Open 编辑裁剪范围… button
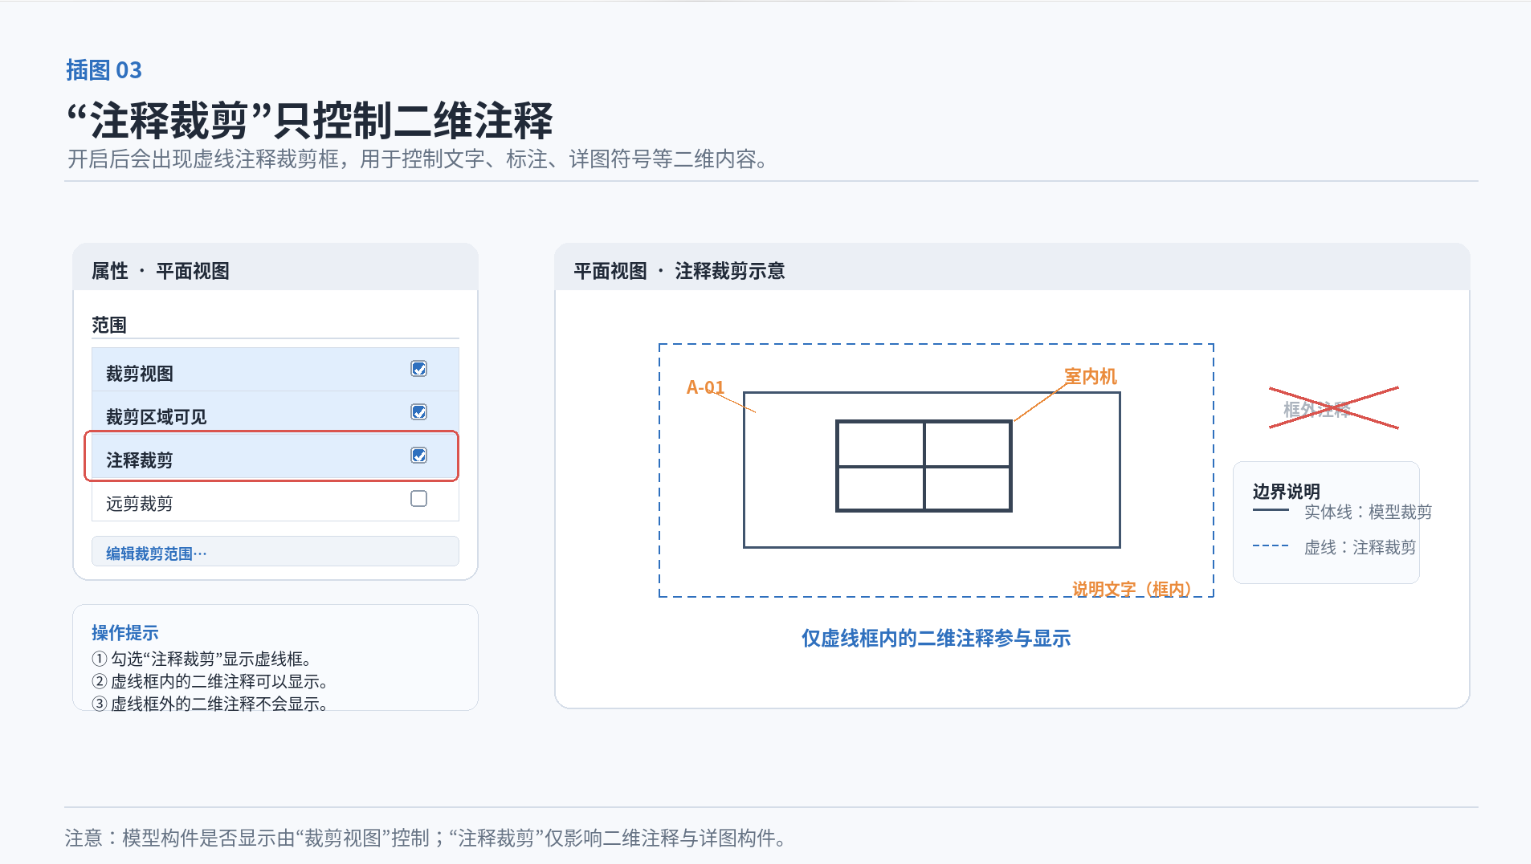 [x=275, y=552]
